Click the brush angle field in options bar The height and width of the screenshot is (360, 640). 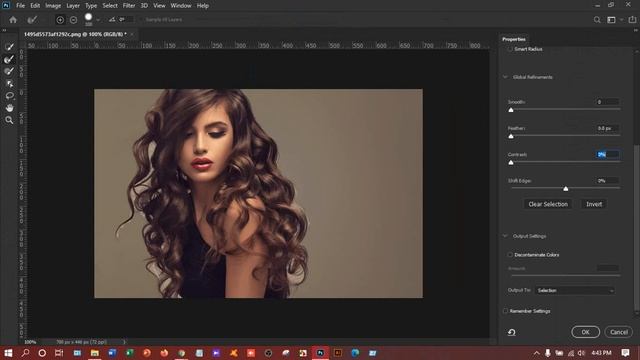coord(126,20)
